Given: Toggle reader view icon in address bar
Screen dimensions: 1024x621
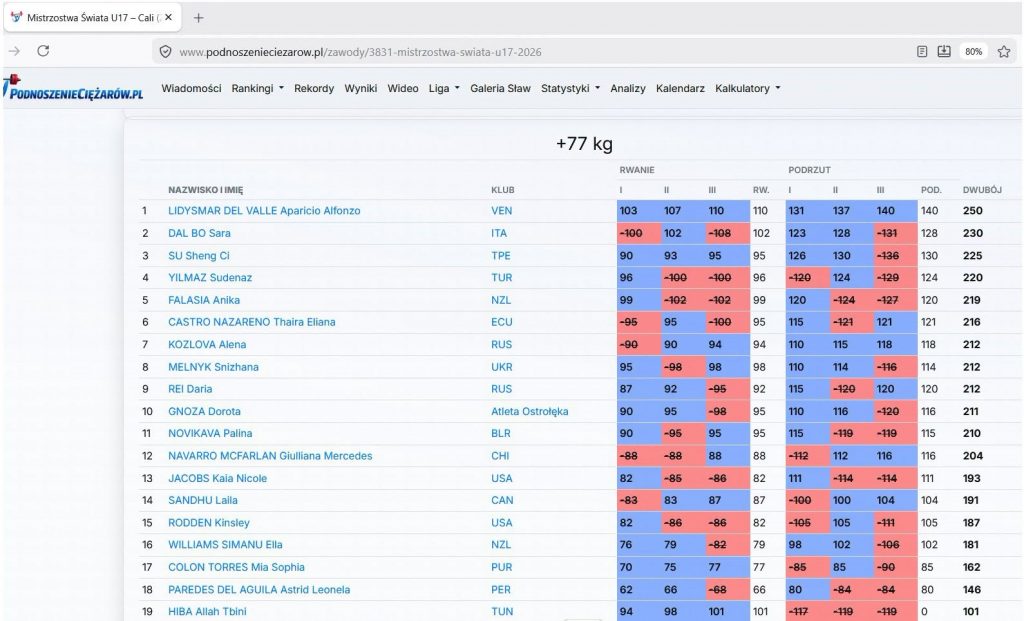Looking at the screenshot, I should click(921, 52).
